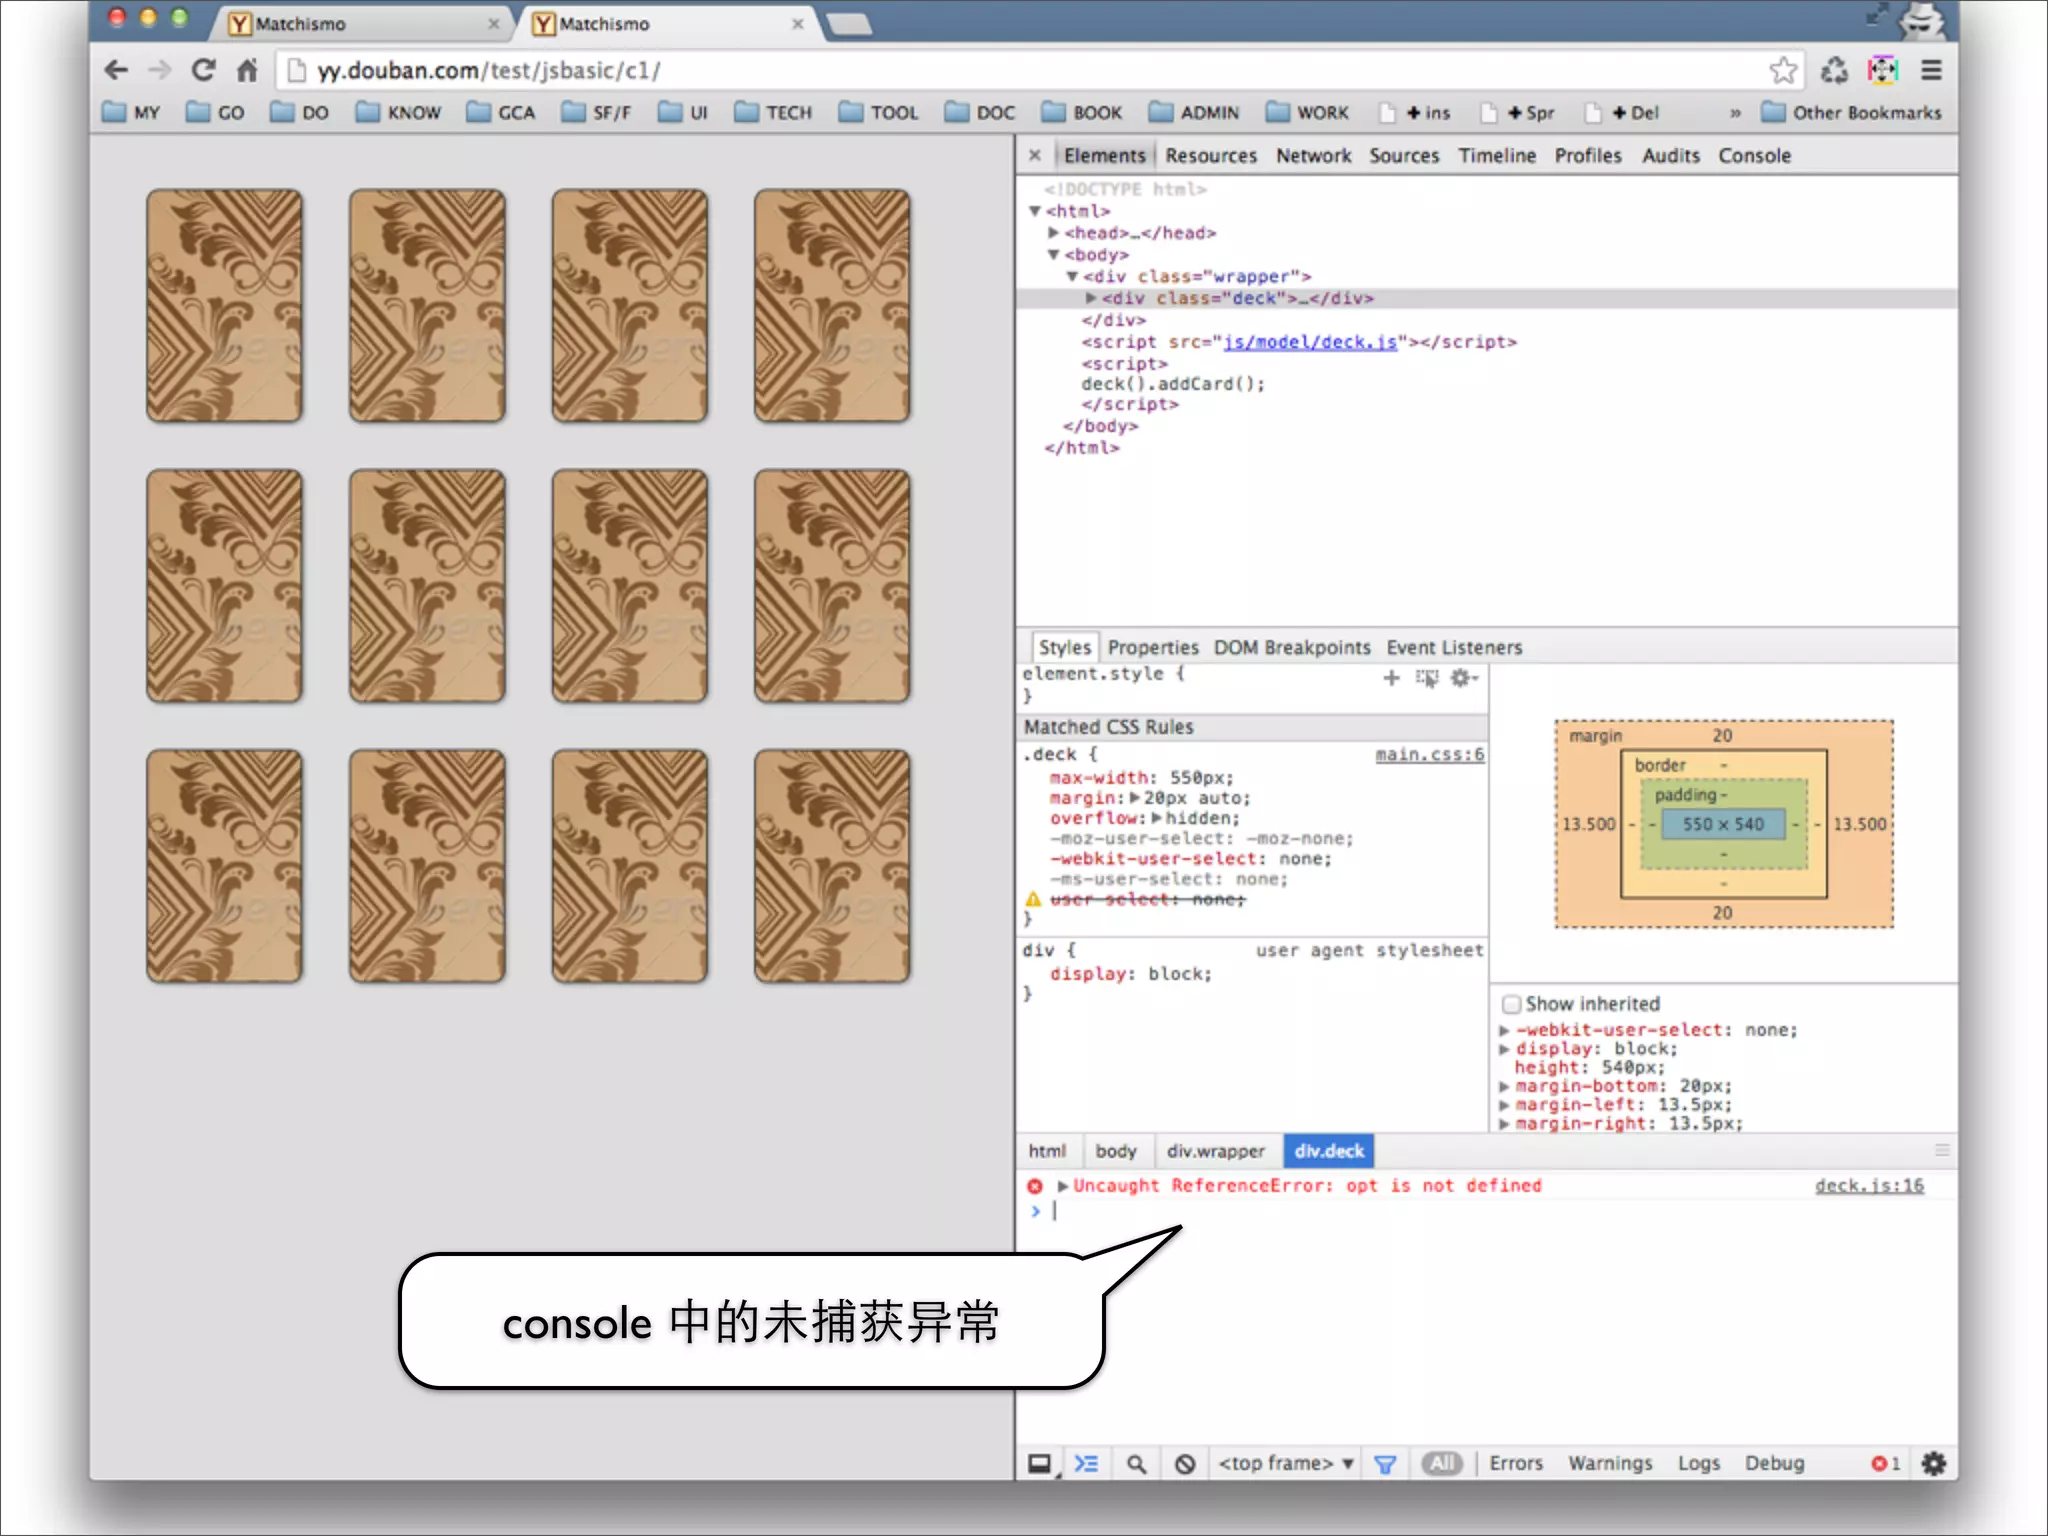The width and height of the screenshot is (2048, 1536).
Task: Collapse the div class wrapper node
Action: [x=1071, y=276]
